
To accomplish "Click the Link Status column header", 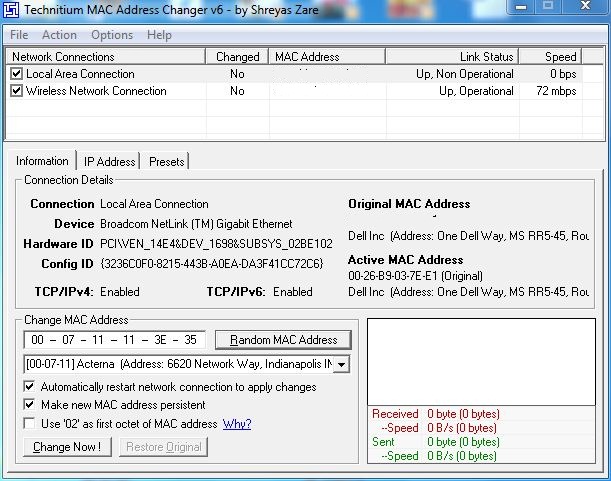I will 452,57.
